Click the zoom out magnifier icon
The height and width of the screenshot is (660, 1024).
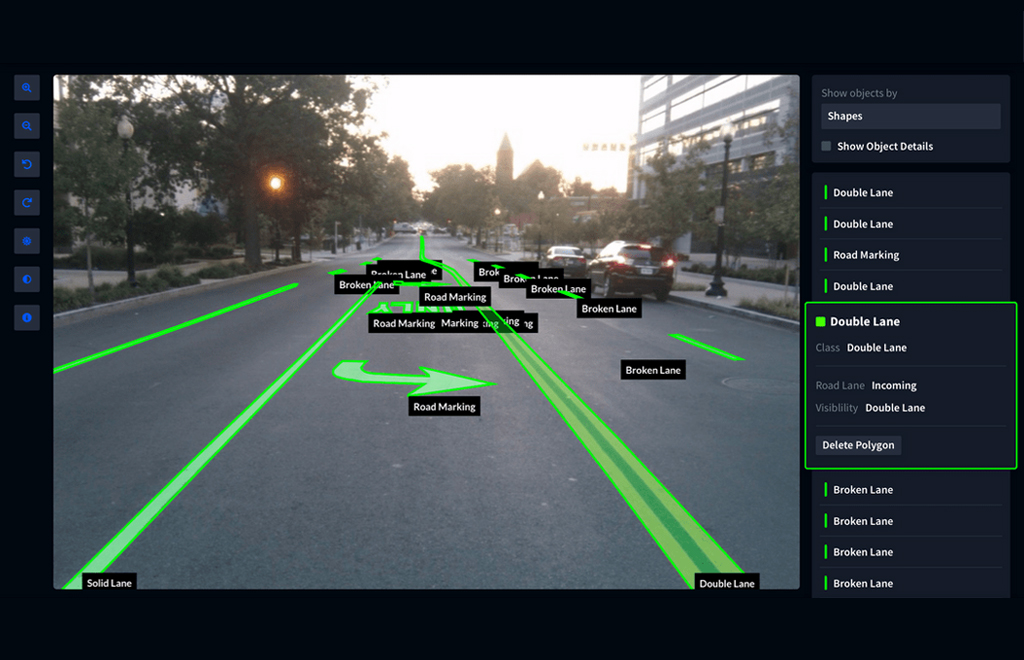tap(27, 126)
